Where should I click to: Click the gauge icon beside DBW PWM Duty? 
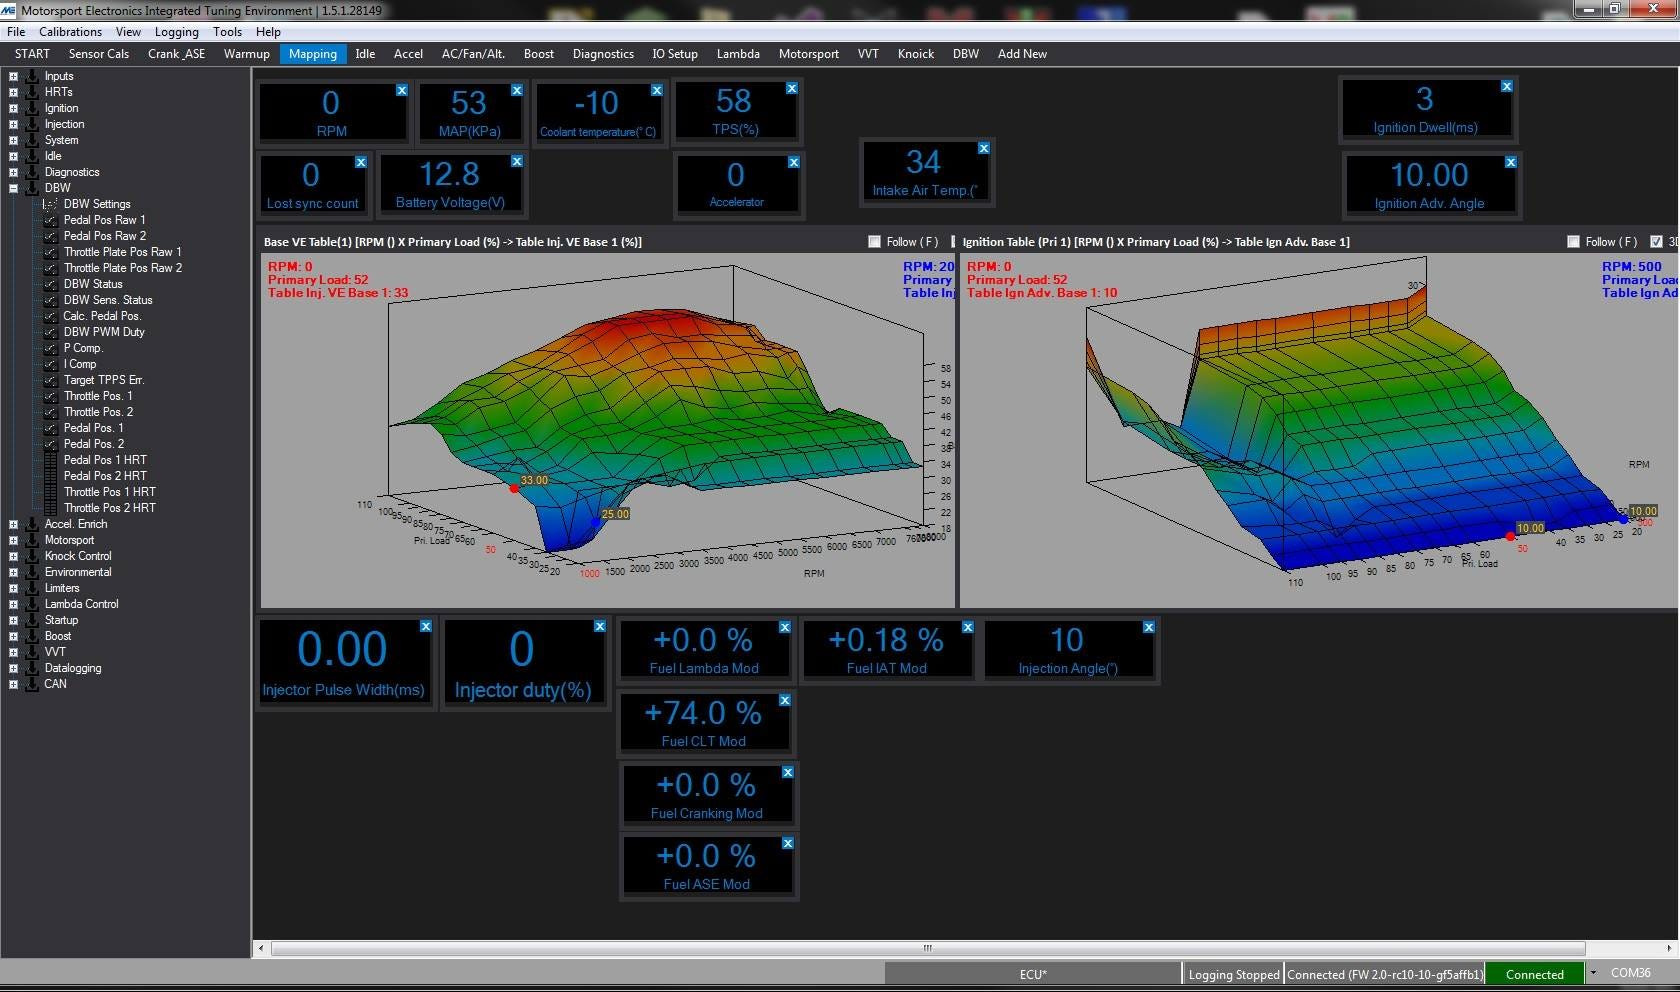point(50,332)
